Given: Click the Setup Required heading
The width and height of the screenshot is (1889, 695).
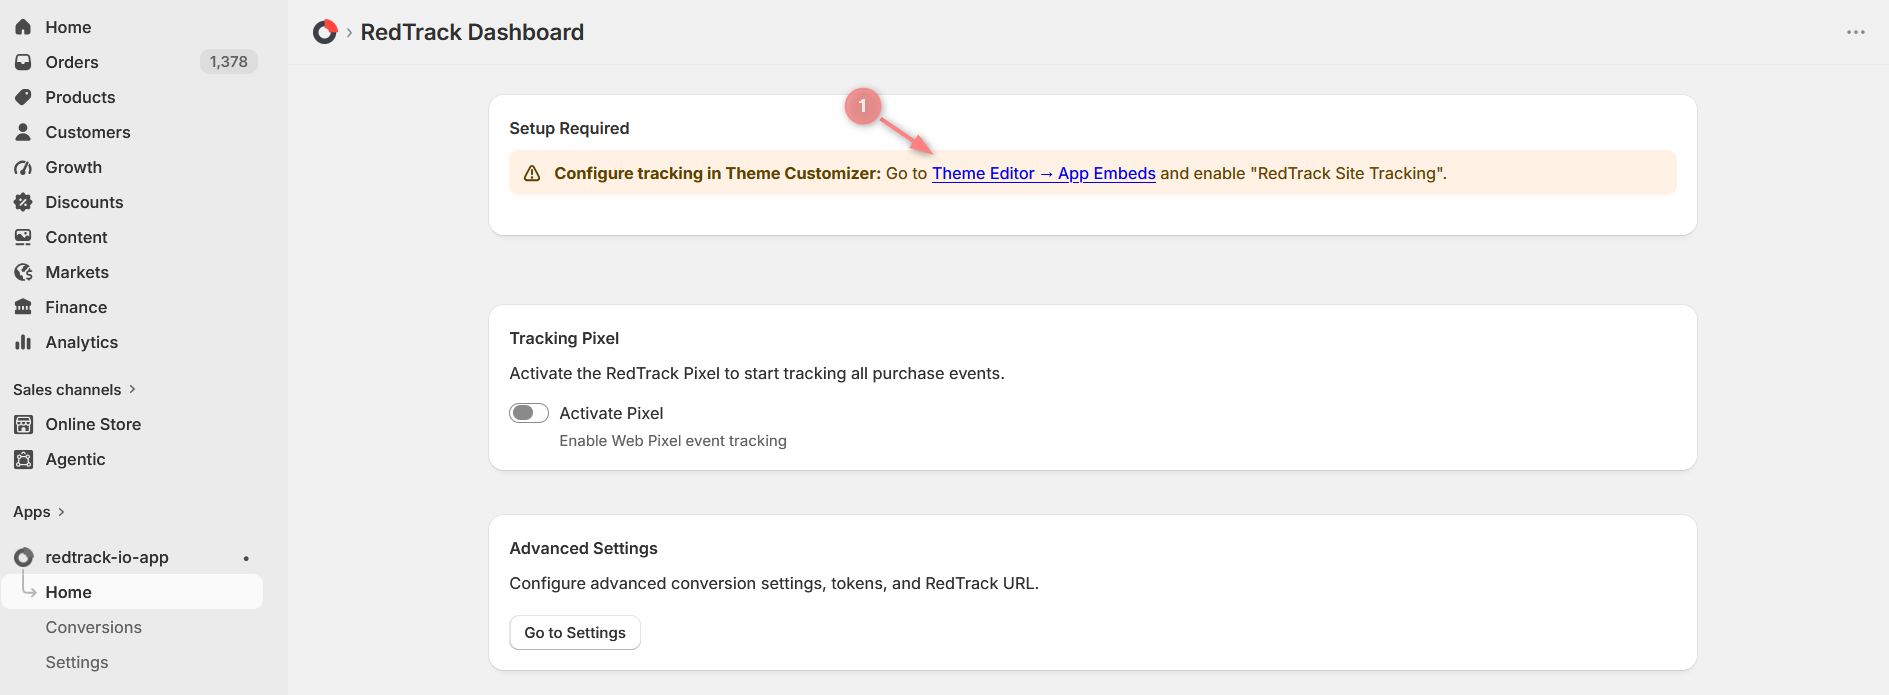Looking at the screenshot, I should click(569, 128).
